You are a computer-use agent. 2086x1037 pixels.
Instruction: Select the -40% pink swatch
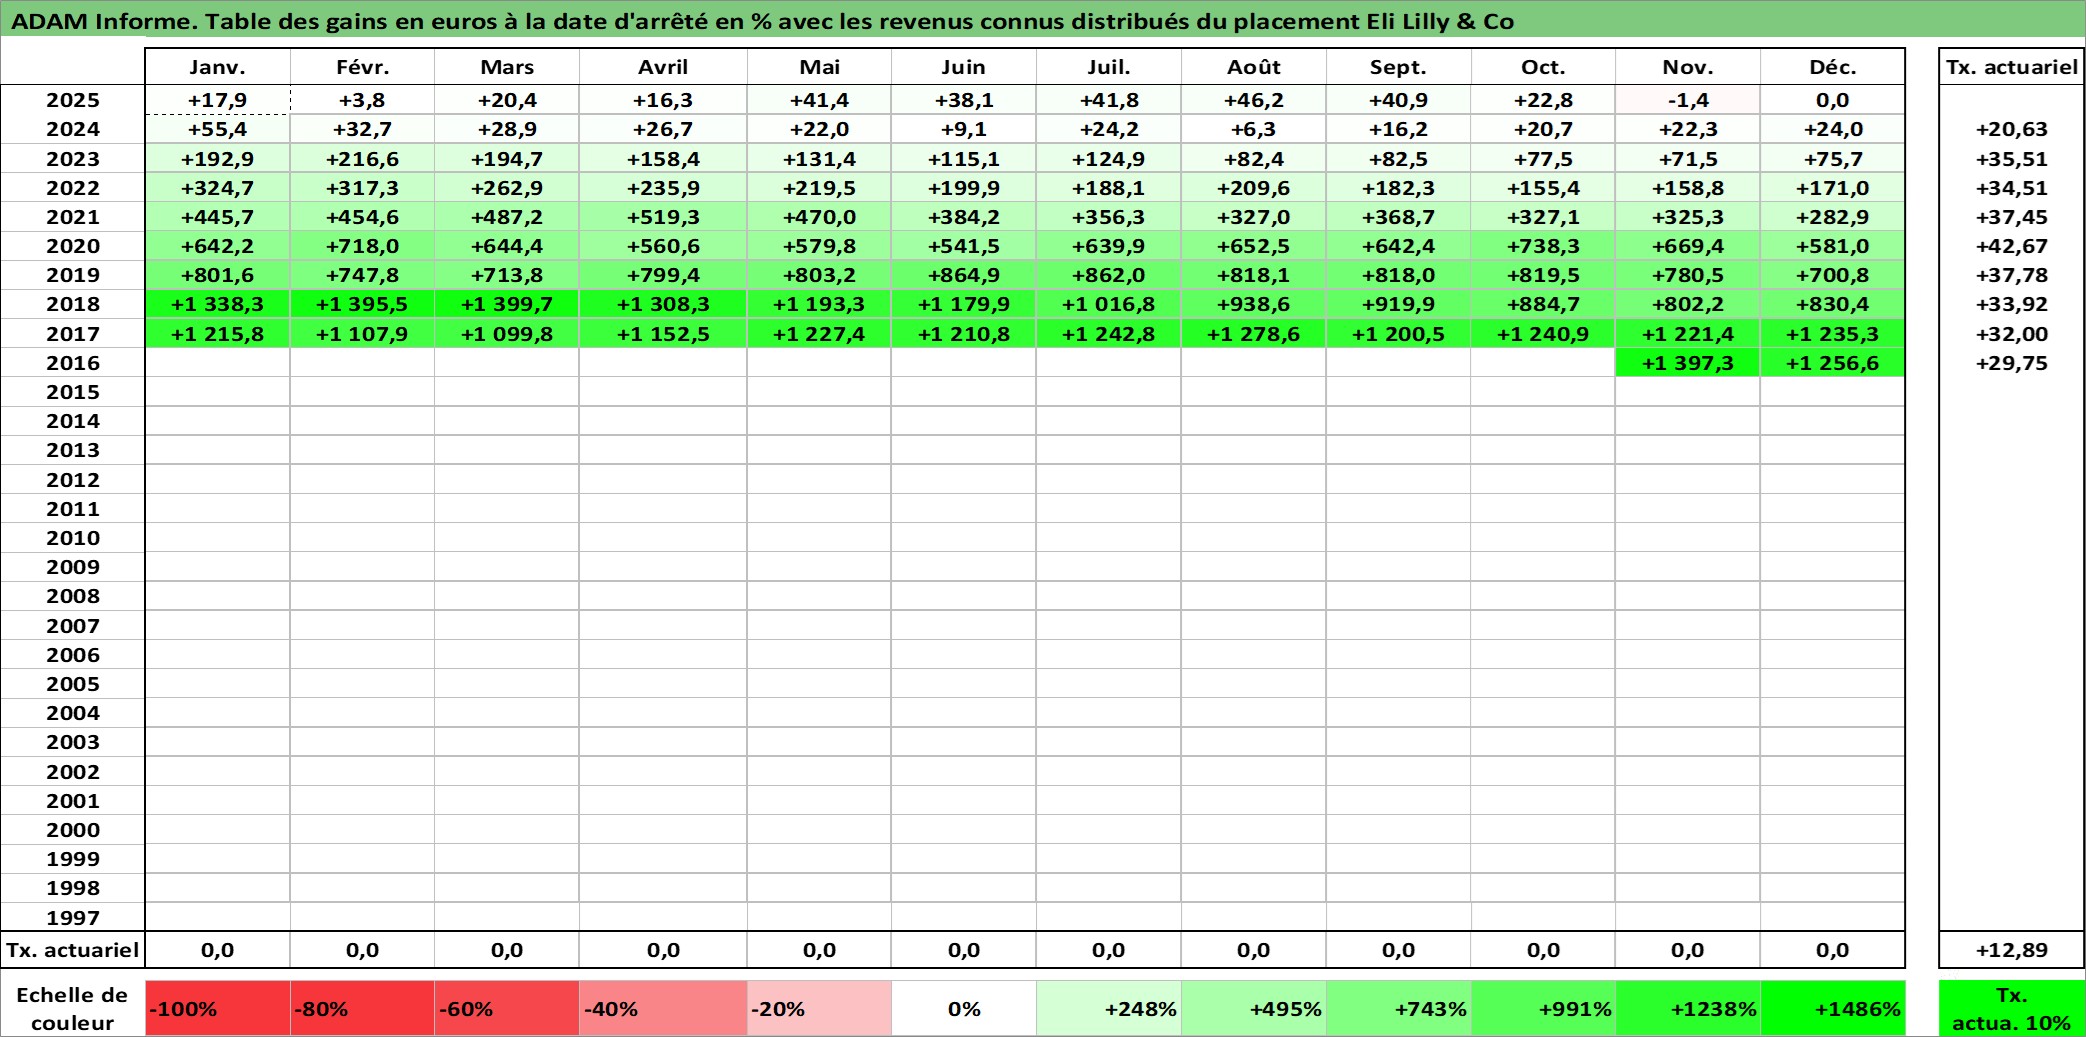(x=663, y=1008)
